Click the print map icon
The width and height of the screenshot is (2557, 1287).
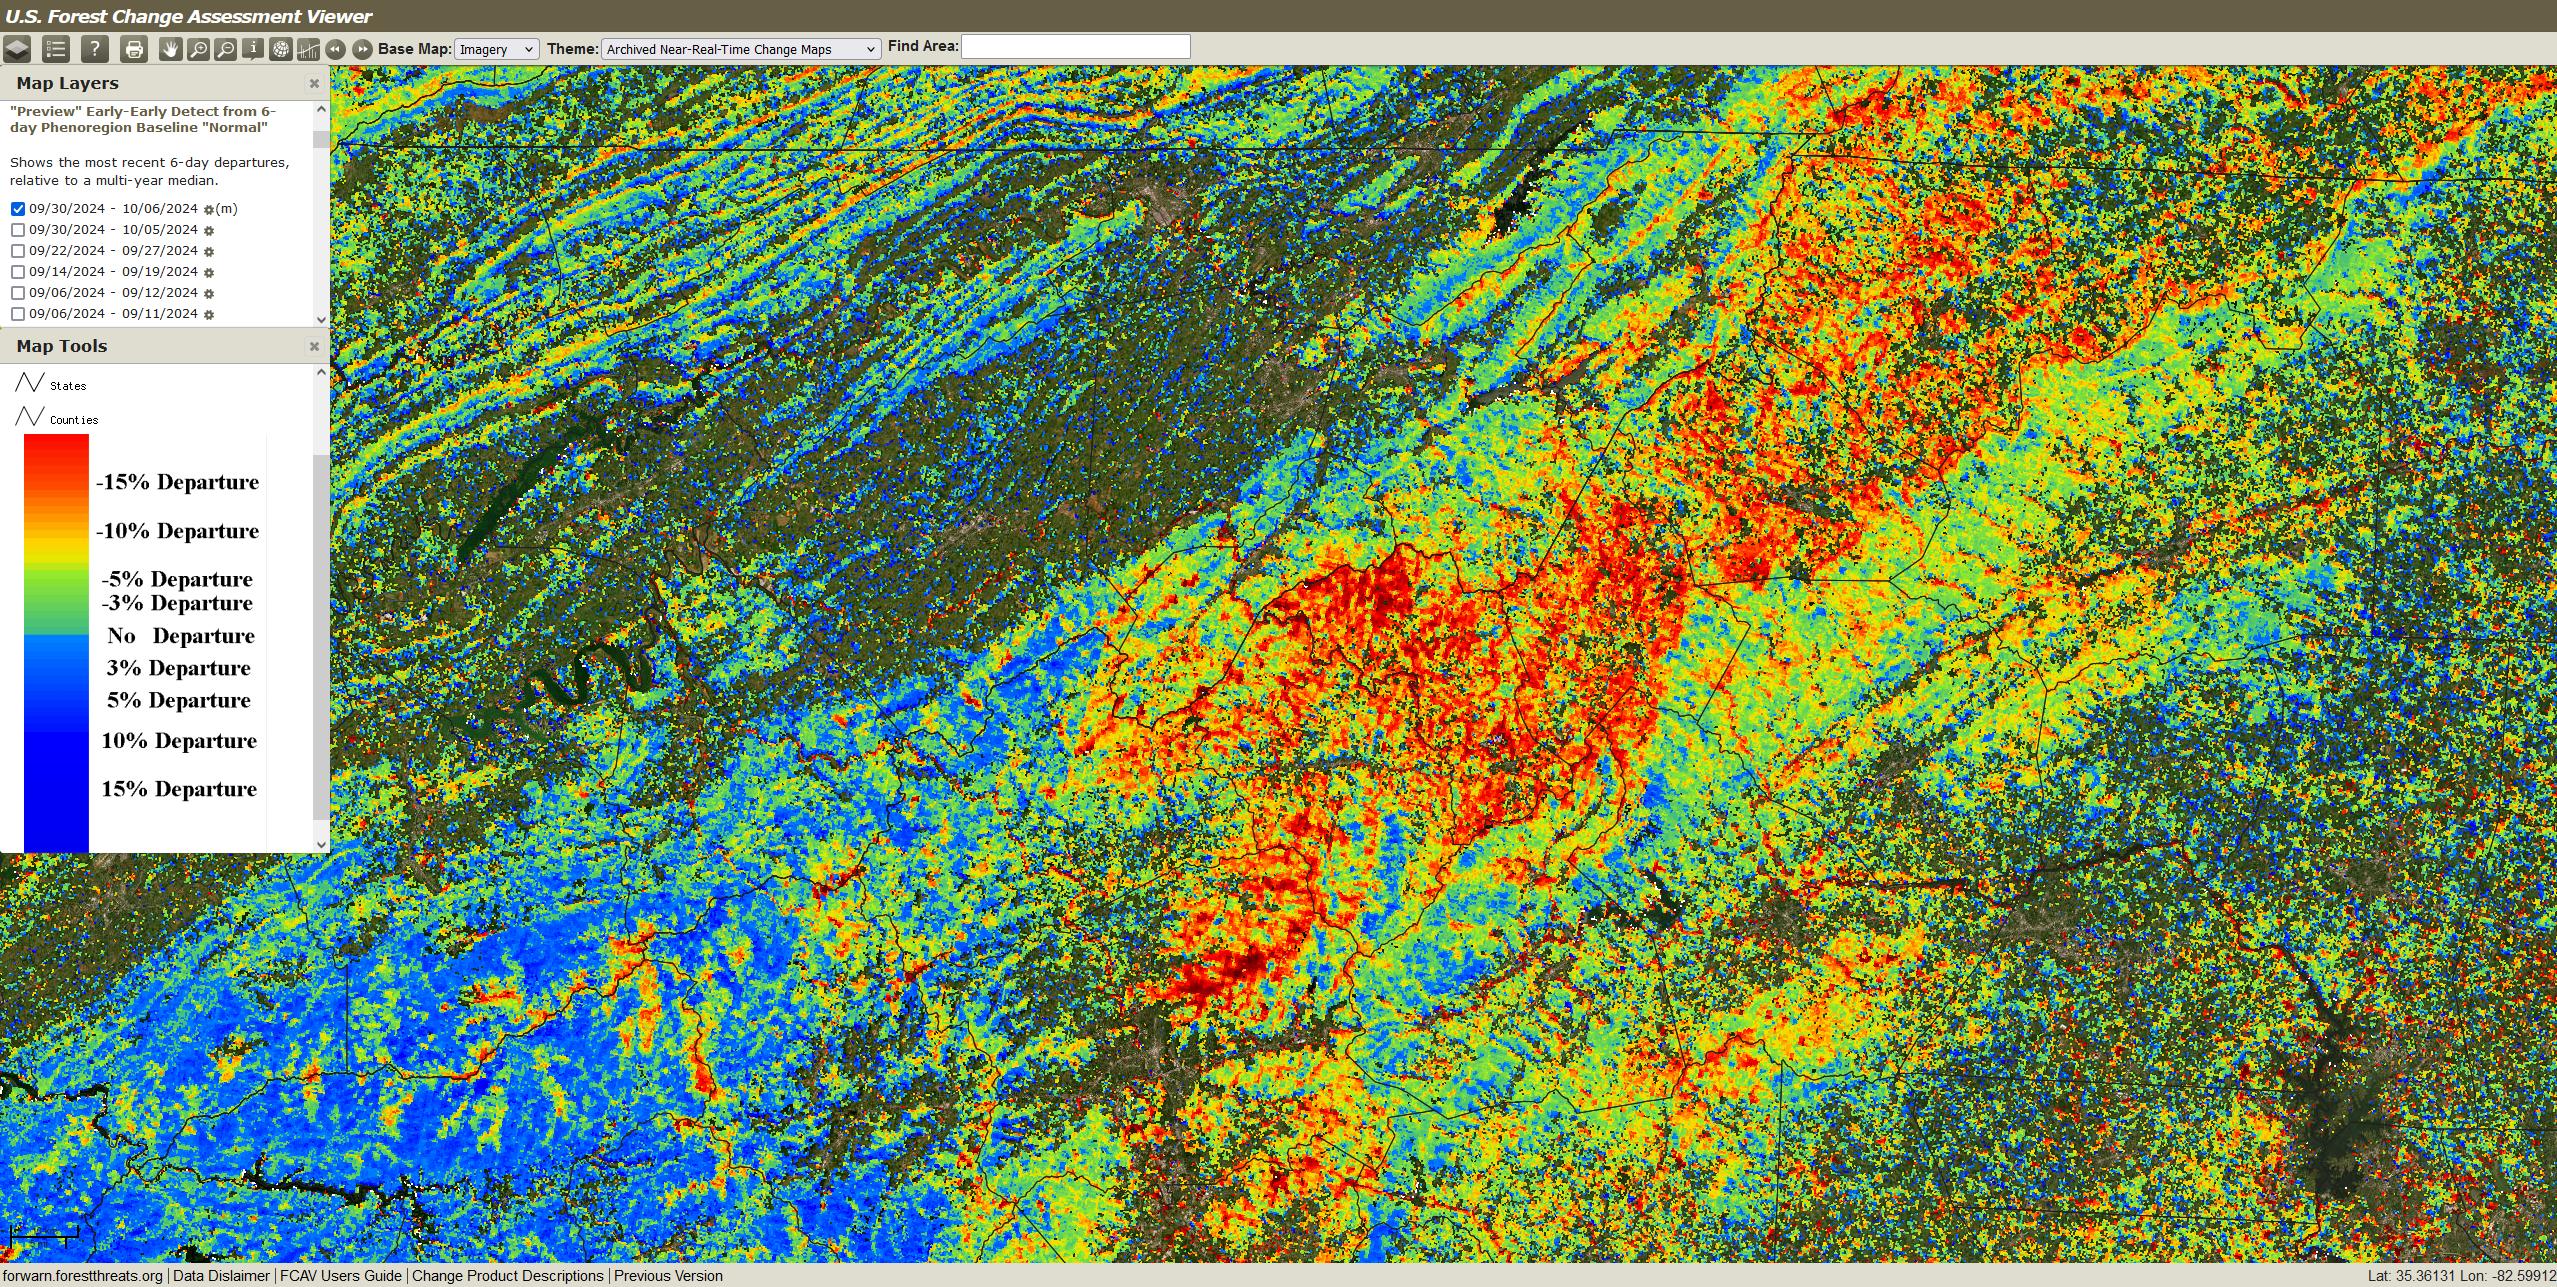pyautogui.click(x=134, y=49)
